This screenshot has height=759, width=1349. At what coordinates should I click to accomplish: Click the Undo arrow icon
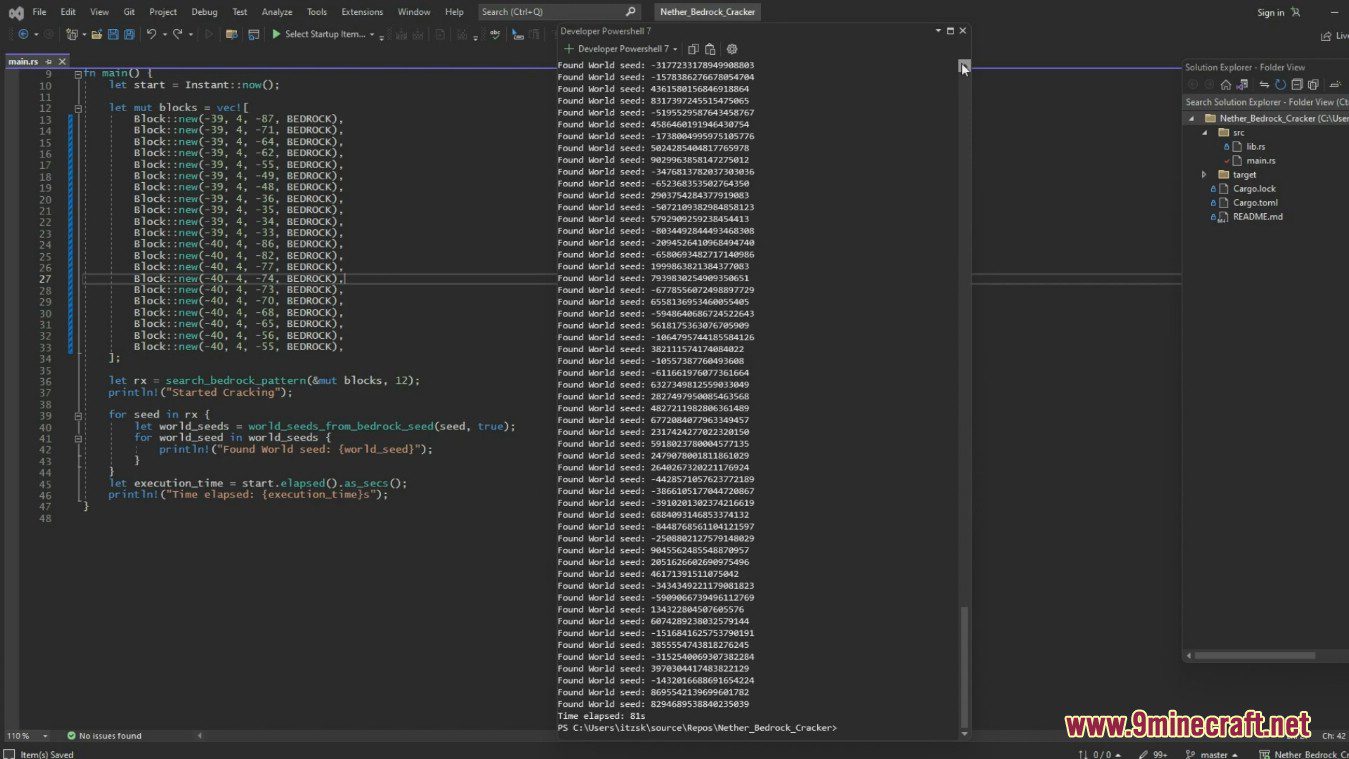(151, 34)
